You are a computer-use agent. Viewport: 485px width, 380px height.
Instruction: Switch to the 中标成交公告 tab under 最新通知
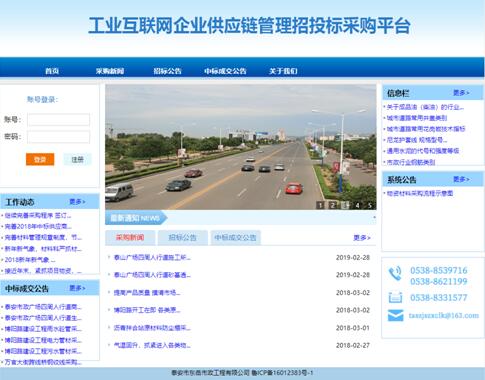235,238
